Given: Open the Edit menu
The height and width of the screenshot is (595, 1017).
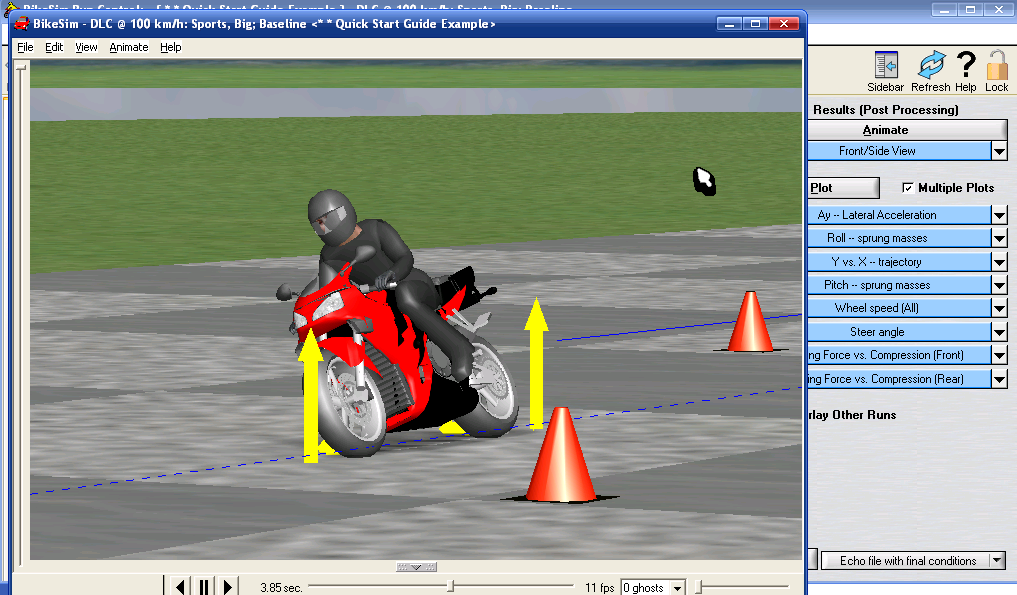Looking at the screenshot, I should (54, 47).
